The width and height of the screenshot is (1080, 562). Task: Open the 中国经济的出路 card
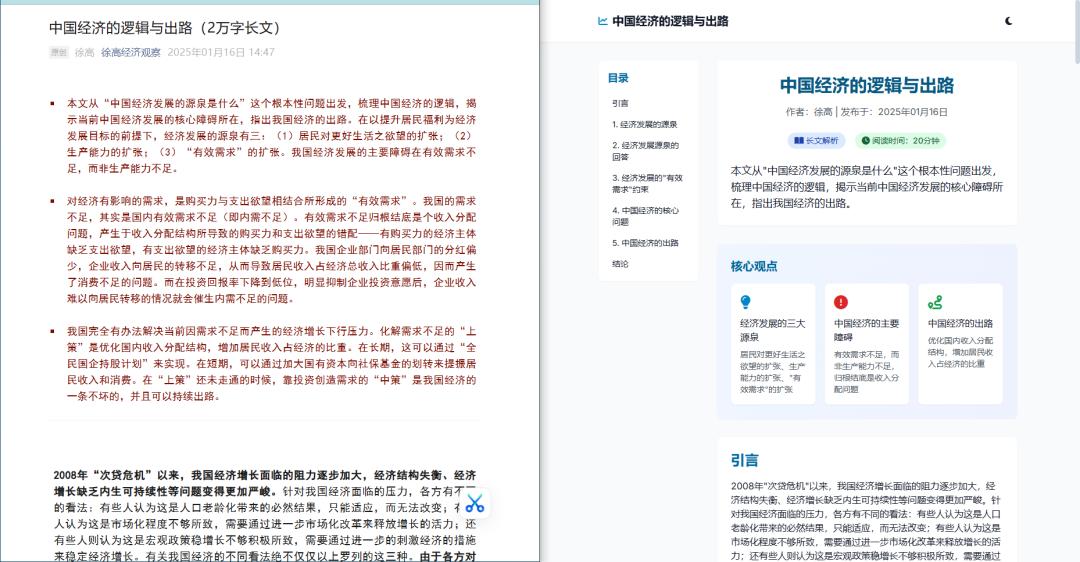tap(960, 344)
